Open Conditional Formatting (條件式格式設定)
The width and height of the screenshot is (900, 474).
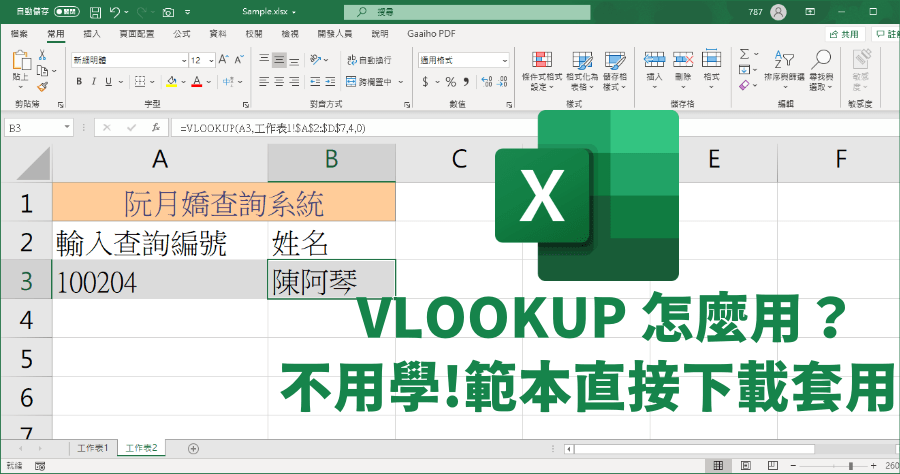click(x=542, y=71)
